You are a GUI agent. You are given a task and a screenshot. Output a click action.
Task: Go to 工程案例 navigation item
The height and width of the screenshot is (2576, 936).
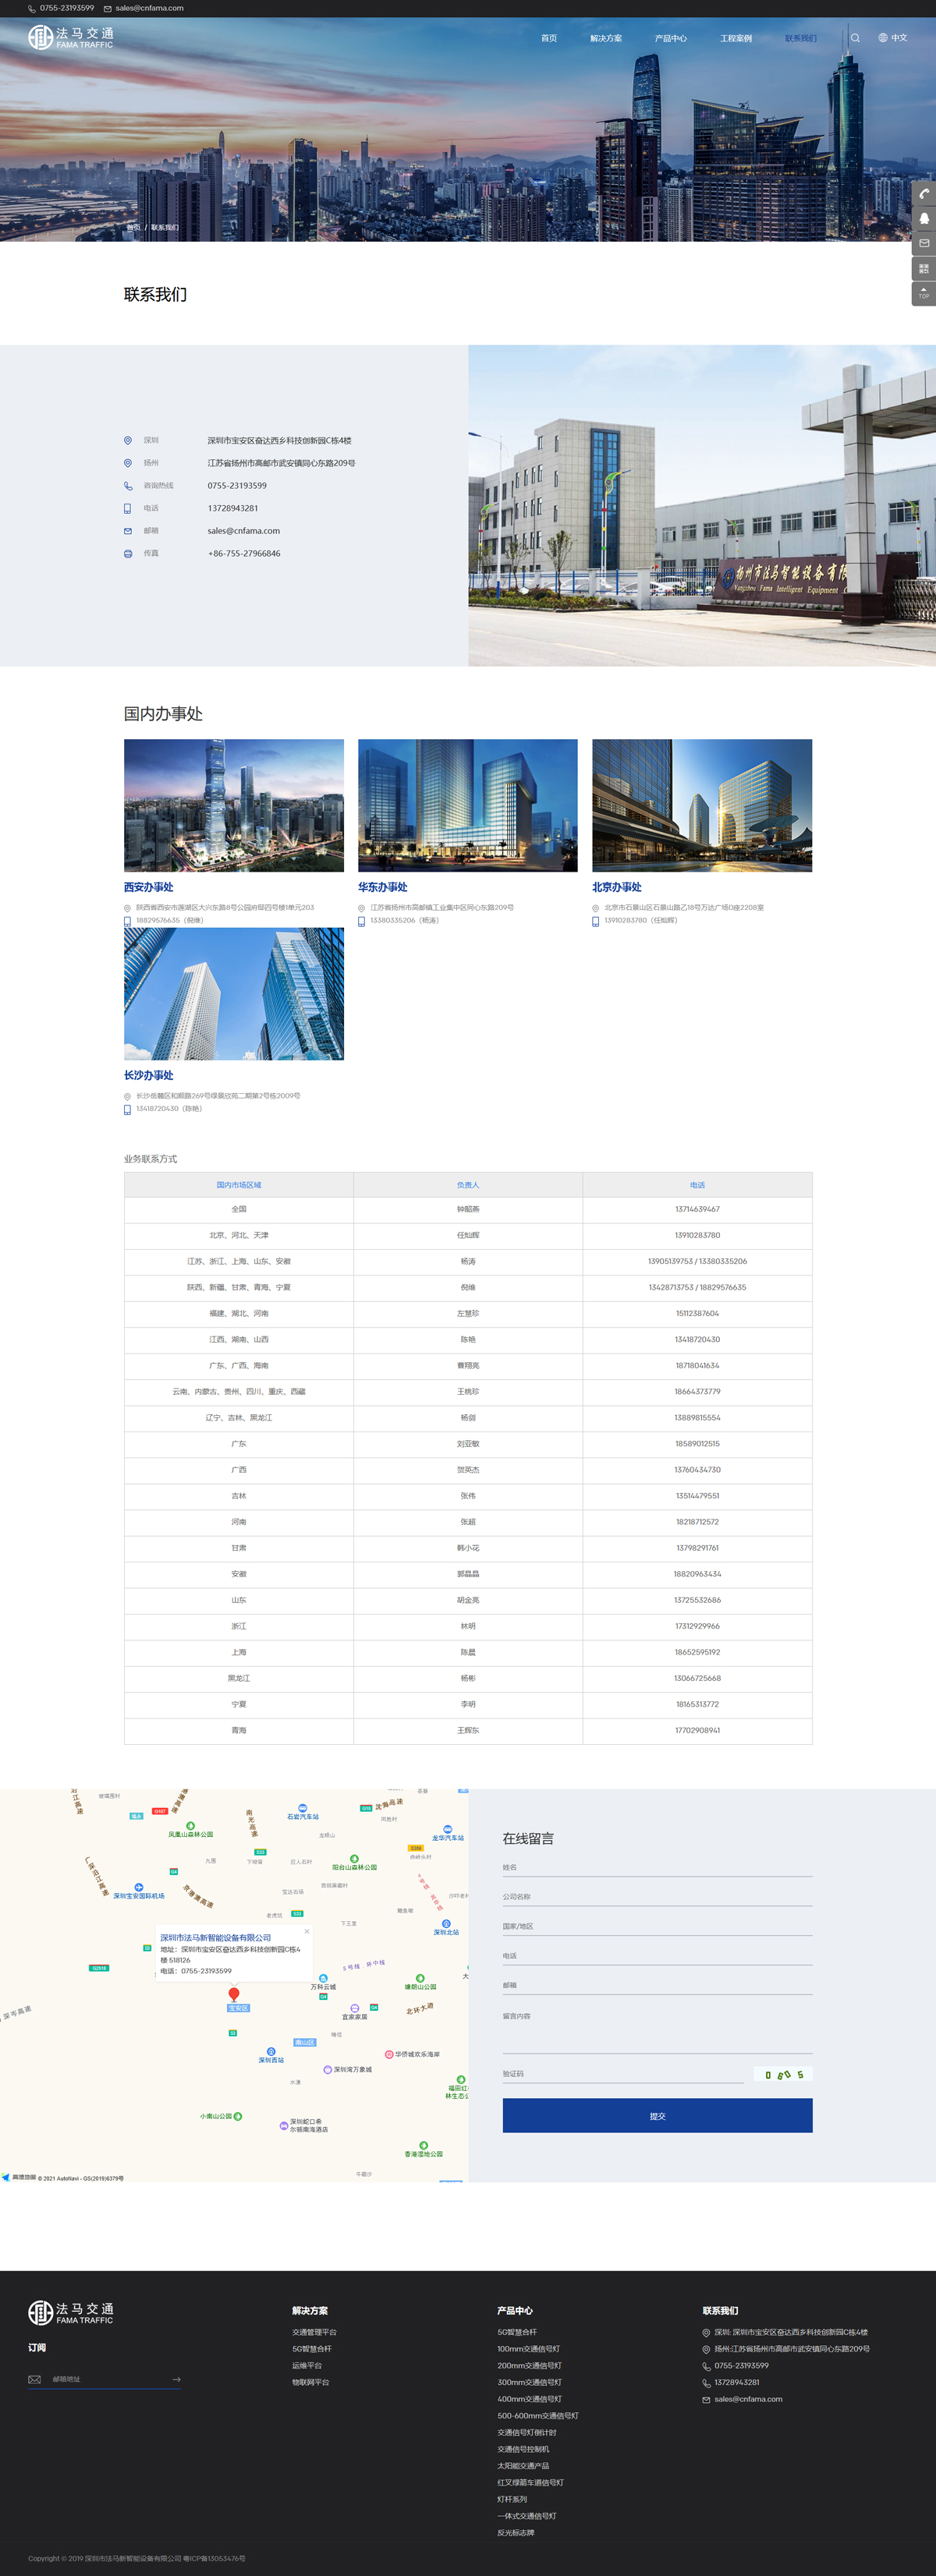coord(735,38)
